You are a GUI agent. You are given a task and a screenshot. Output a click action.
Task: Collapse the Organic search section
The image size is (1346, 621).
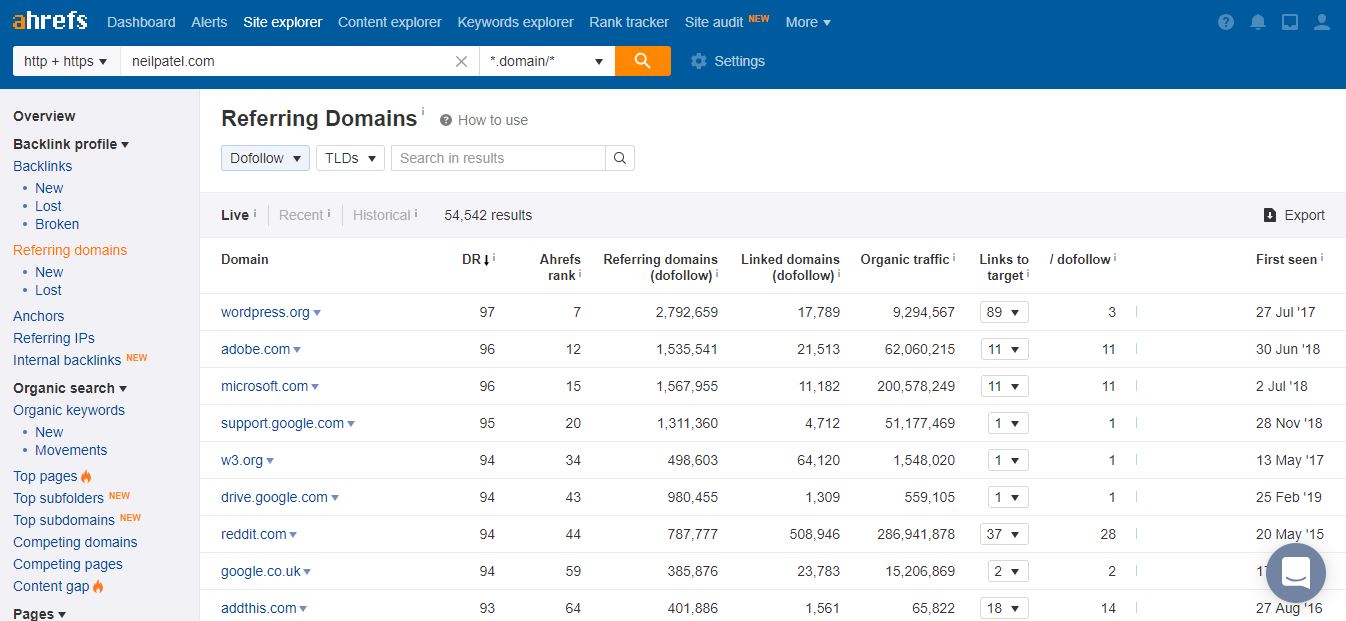tap(70, 388)
